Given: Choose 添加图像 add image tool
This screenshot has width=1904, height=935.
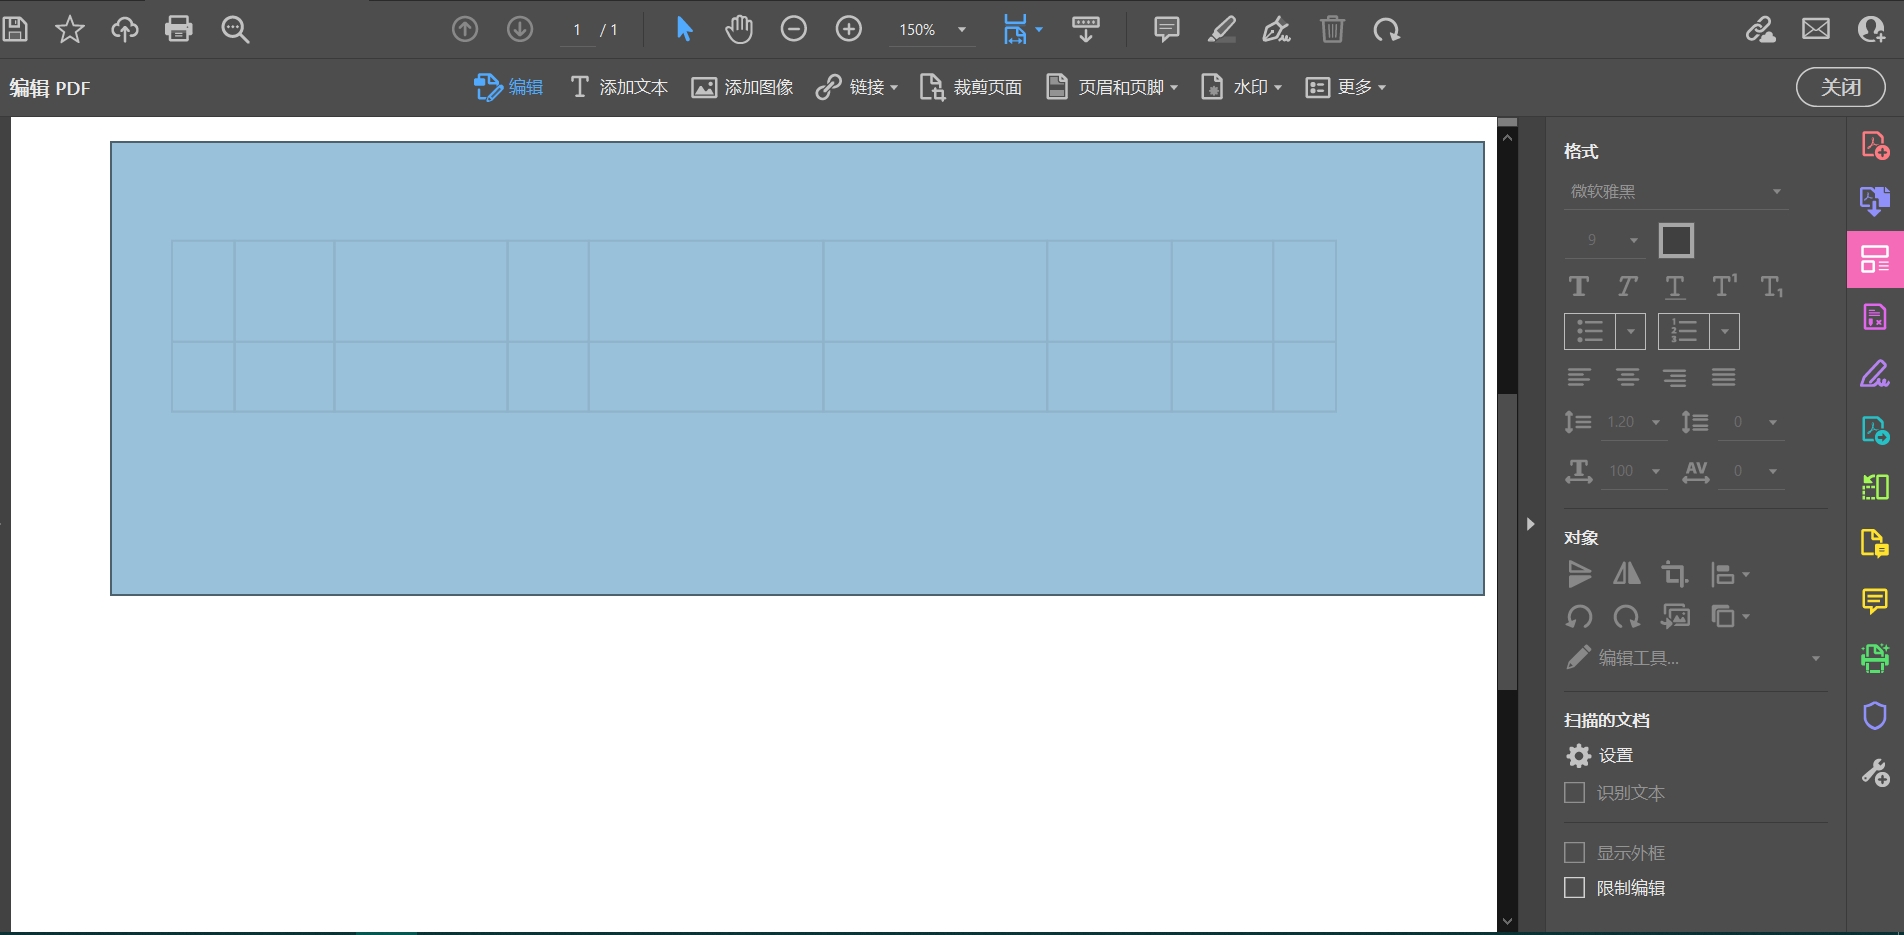Looking at the screenshot, I should pos(742,87).
